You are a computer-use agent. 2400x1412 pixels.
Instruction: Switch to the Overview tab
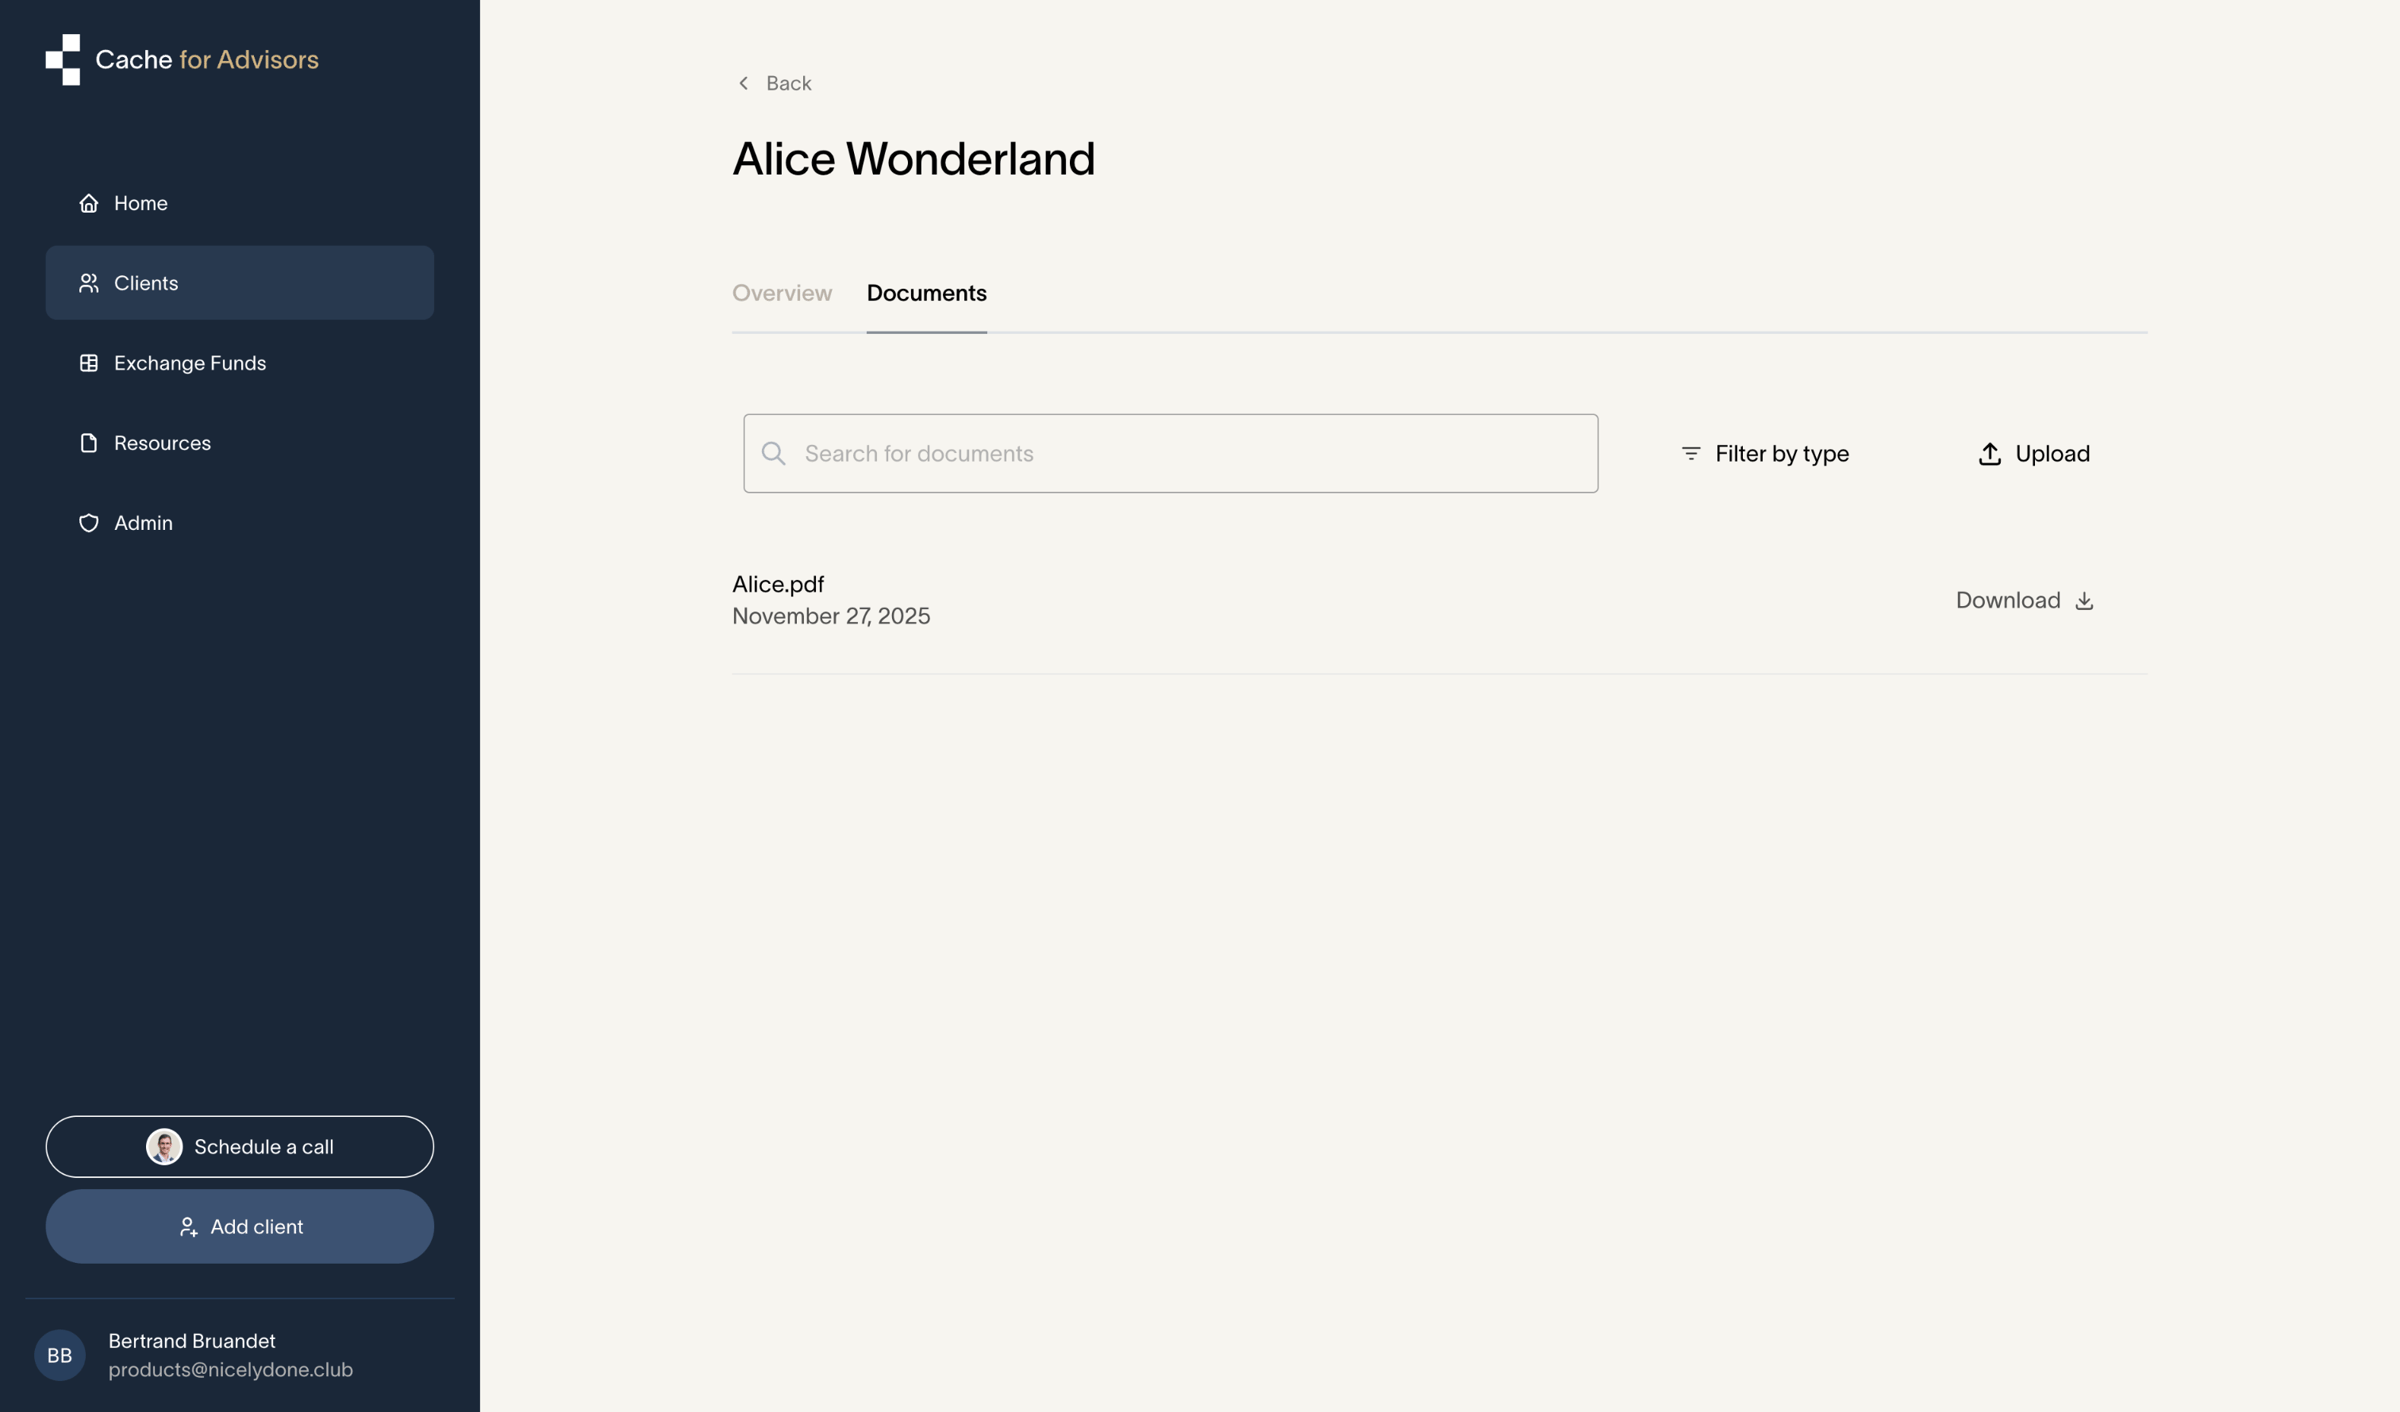782,293
